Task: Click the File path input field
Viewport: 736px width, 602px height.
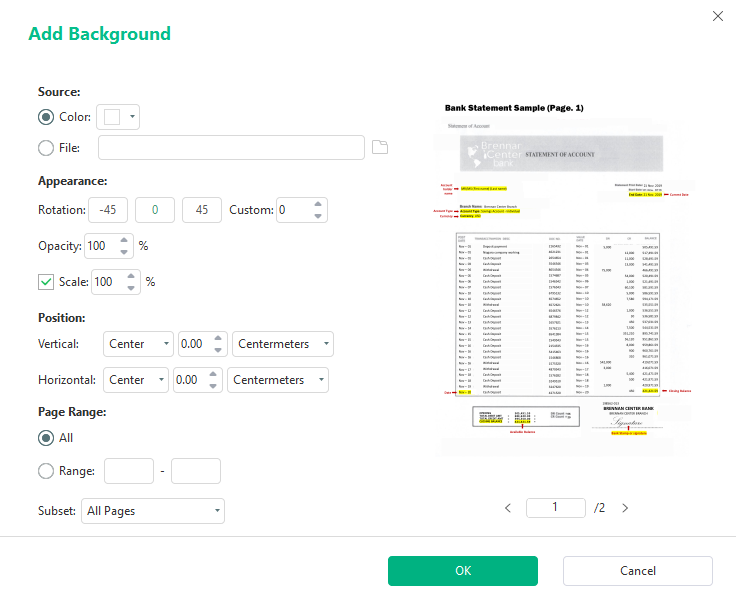Action: point(231,147)
